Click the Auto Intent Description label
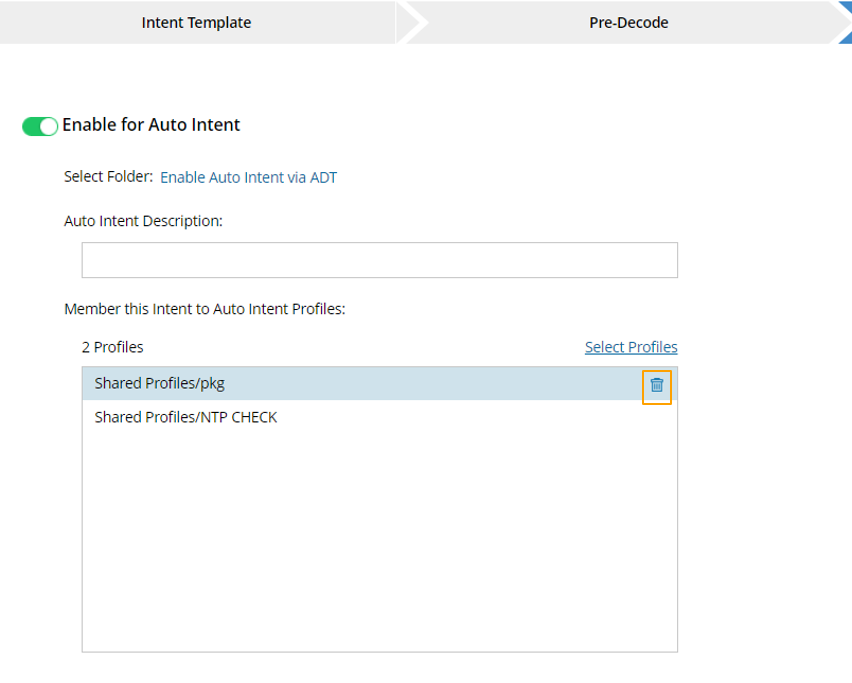The width and height of the screenshot is (852, 683). [143, 221]
